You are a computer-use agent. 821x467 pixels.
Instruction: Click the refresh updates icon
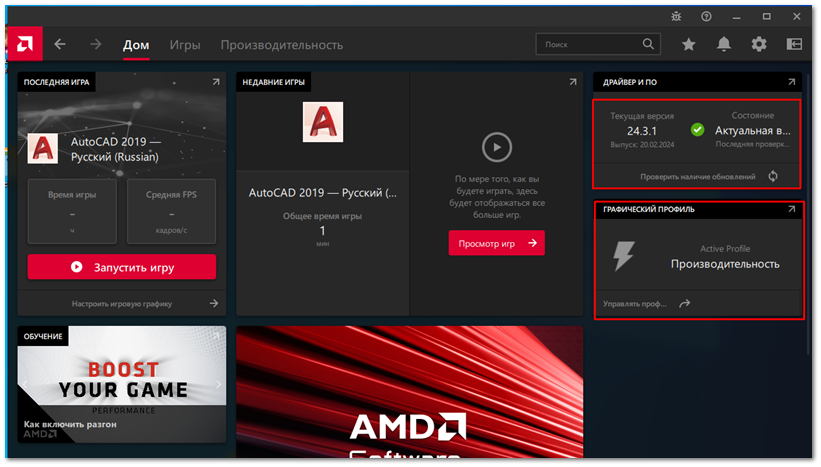tap(773, 176)
